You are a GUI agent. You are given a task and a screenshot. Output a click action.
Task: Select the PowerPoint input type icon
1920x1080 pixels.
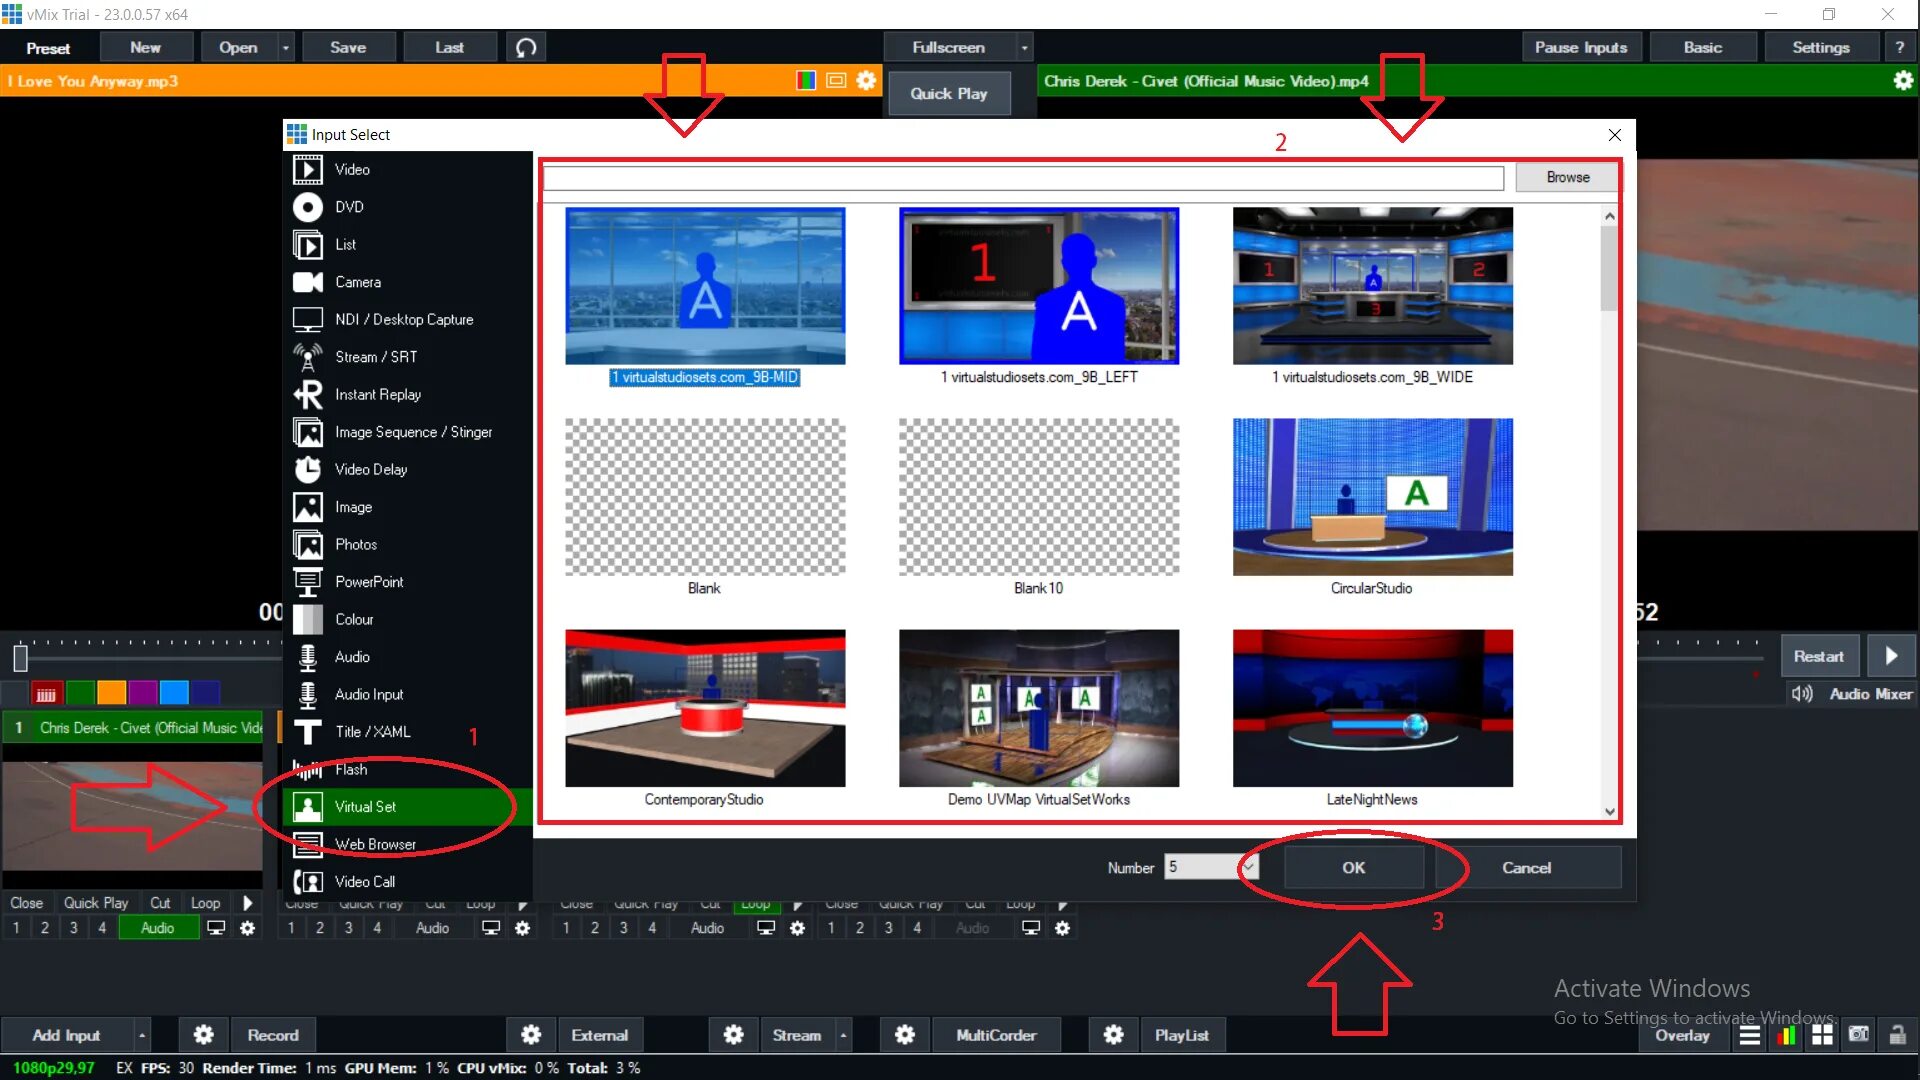pos(308,582)
